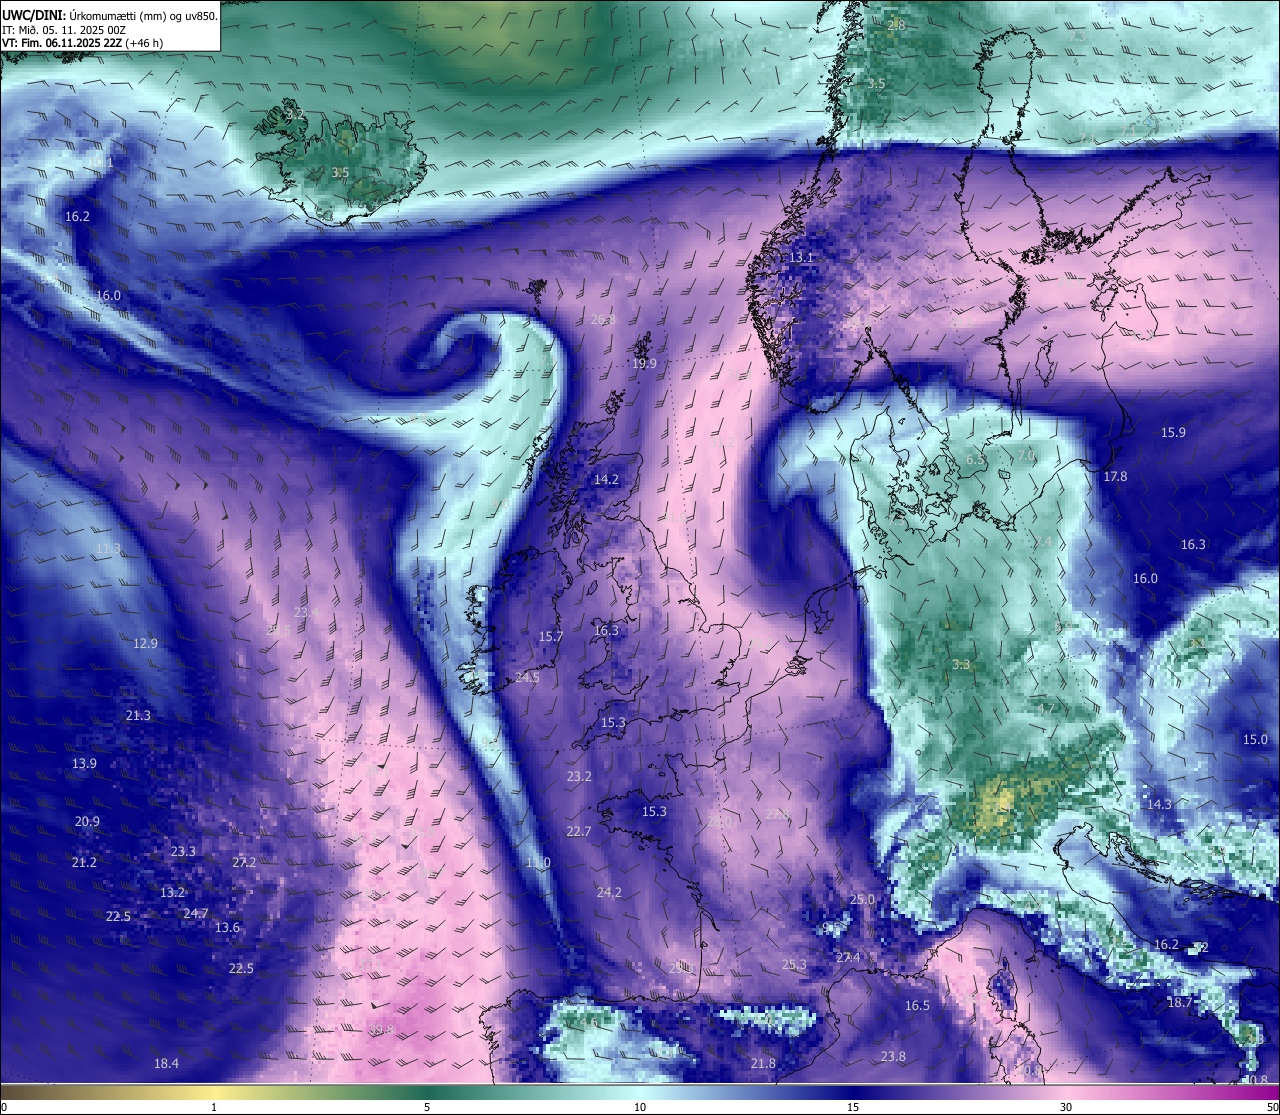
Task: Click the map value '23.3'
Action: [183, 852]
